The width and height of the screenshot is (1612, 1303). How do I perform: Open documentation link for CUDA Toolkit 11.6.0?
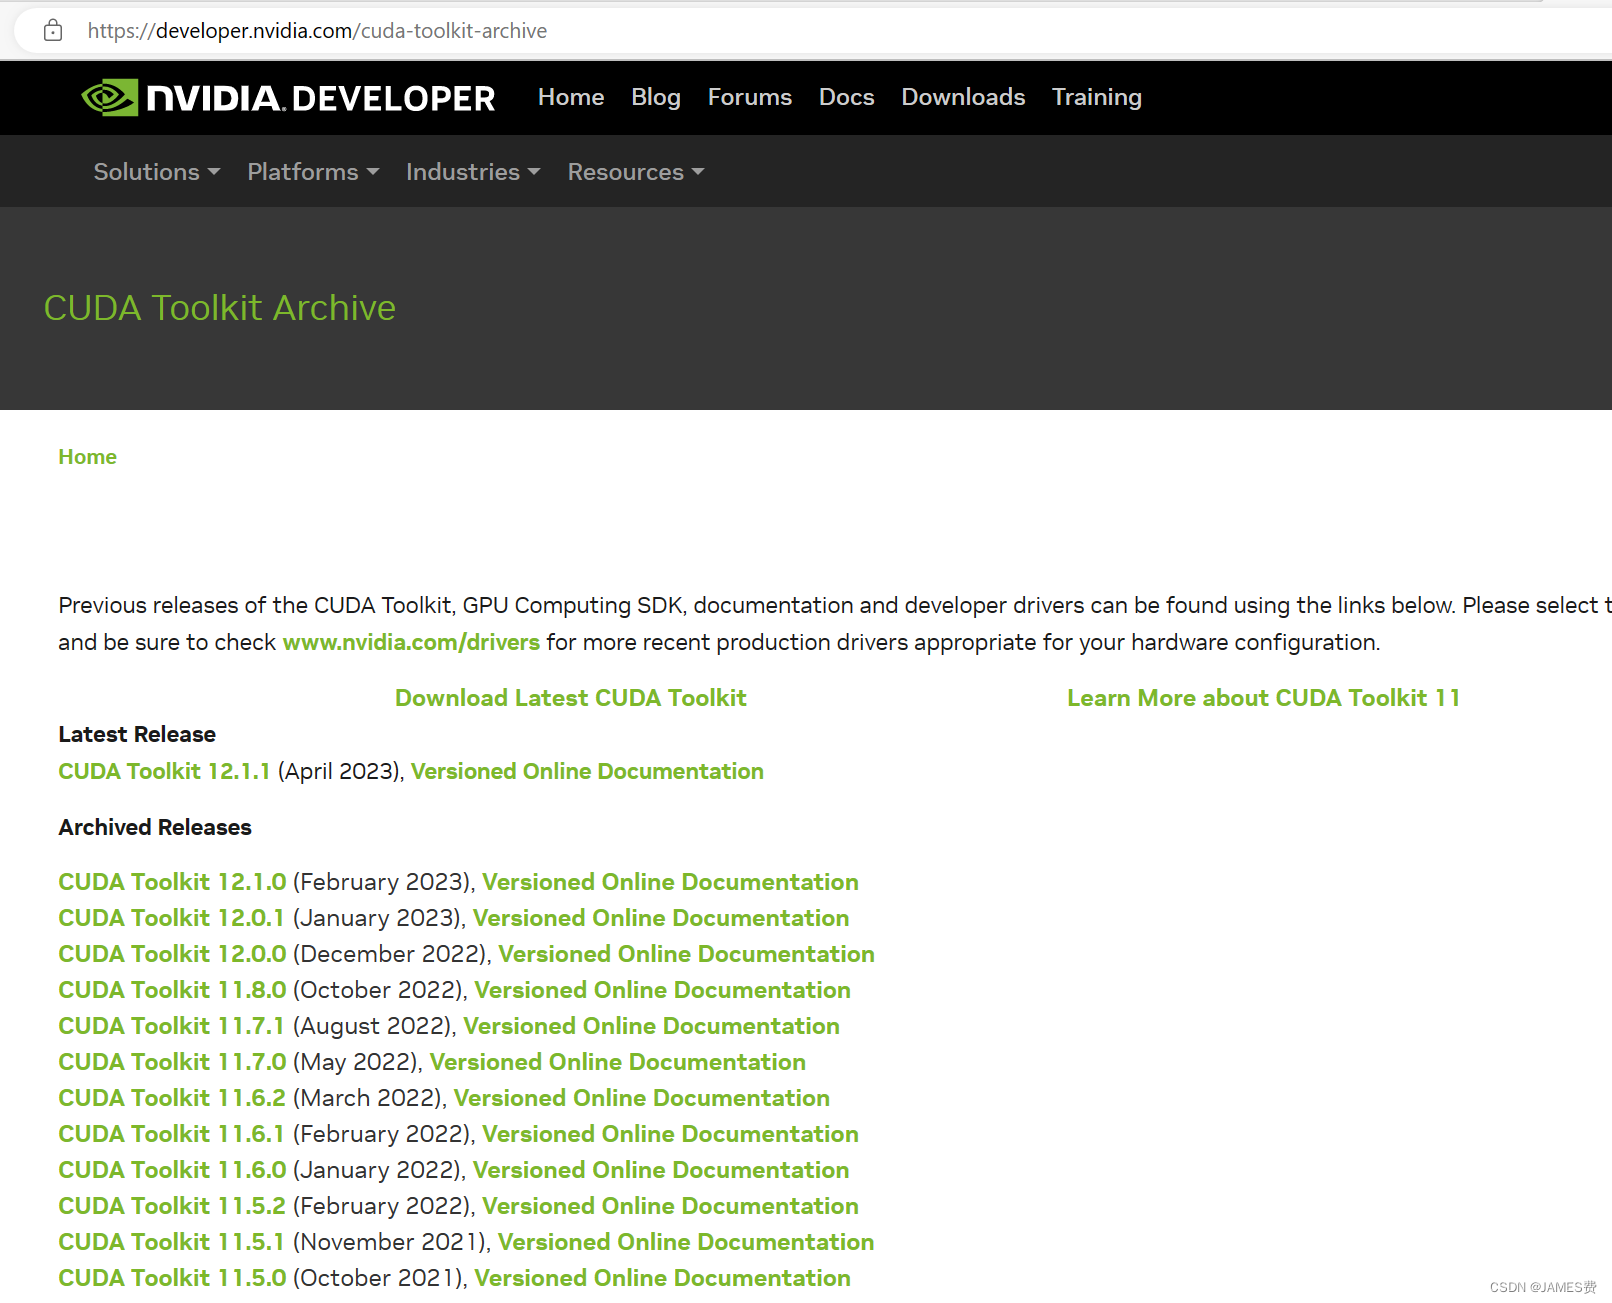click(661, 1170)
